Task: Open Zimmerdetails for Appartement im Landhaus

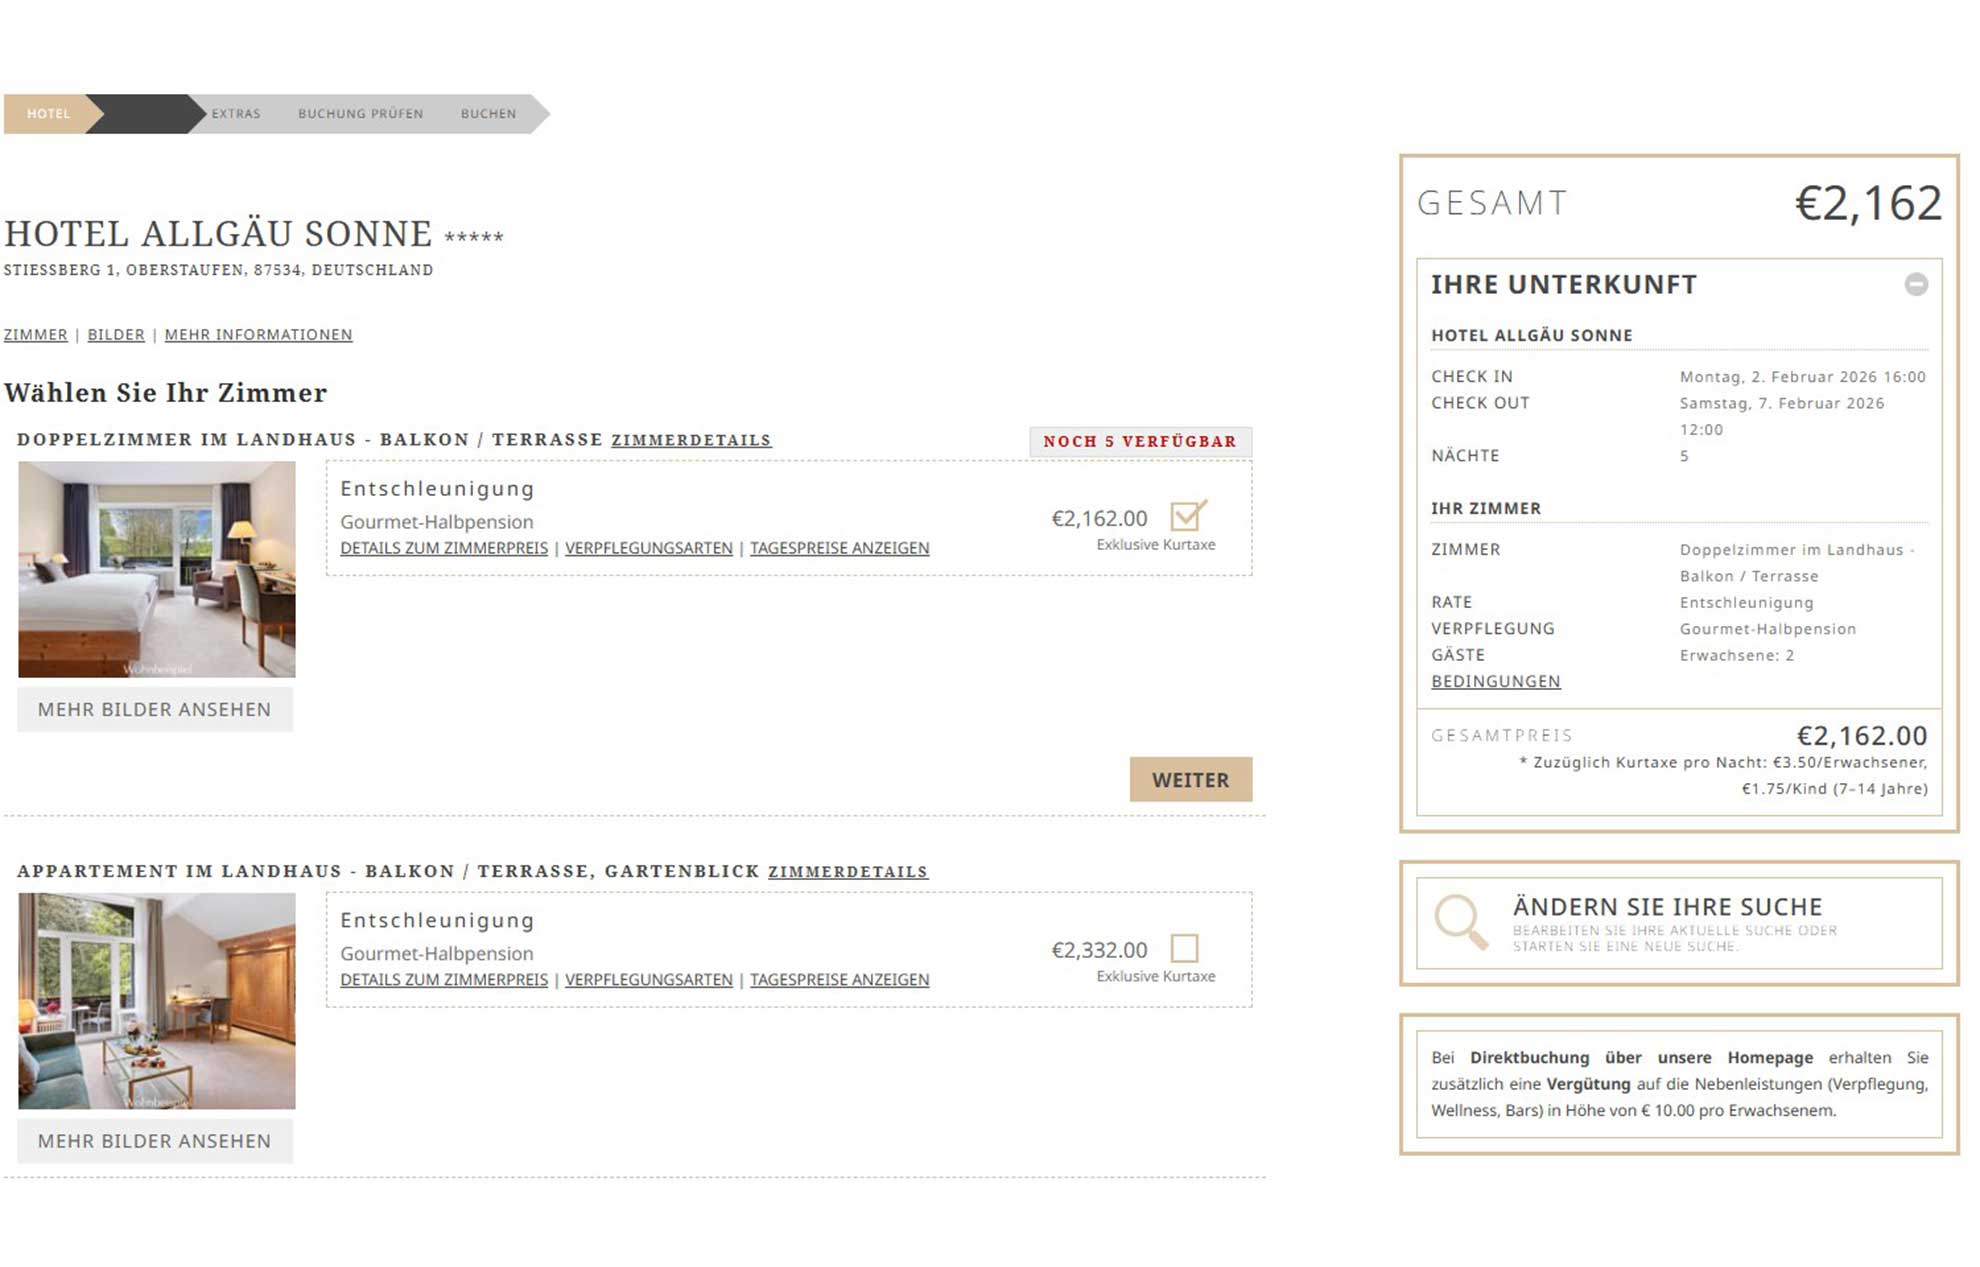Action: tap(847, 872)
